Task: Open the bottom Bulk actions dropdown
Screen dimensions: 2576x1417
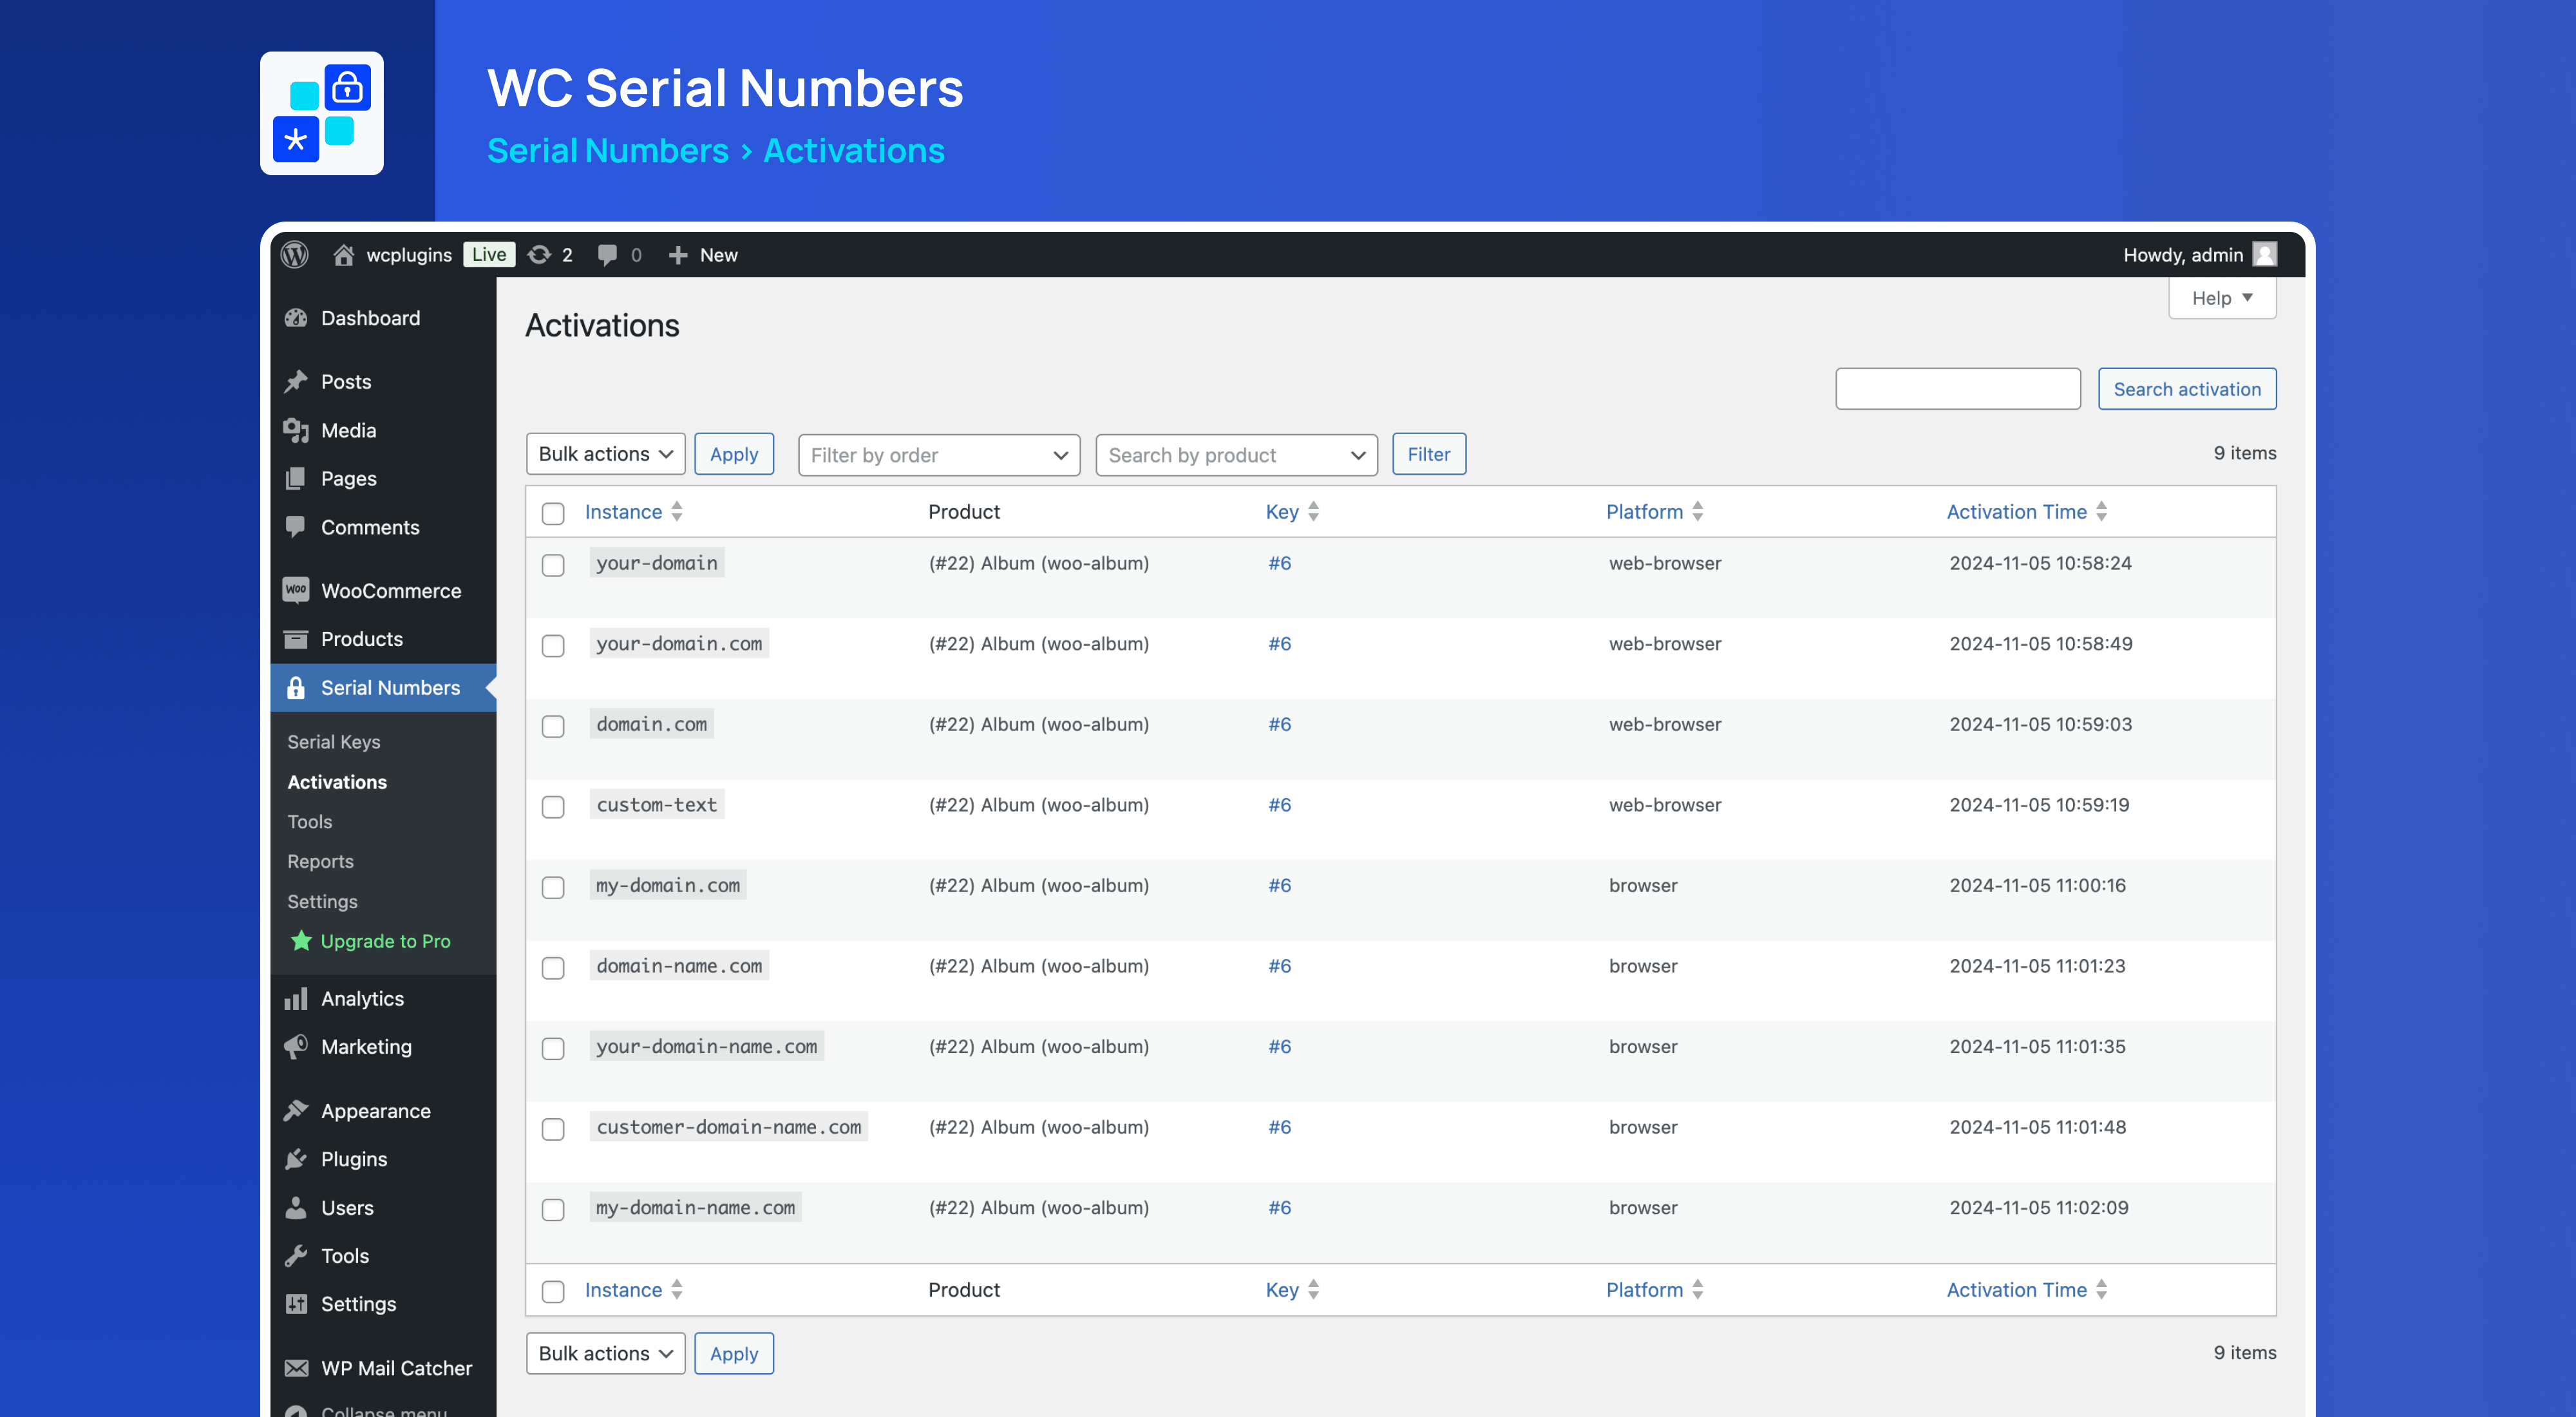Action: click(x=605, y=1353)
